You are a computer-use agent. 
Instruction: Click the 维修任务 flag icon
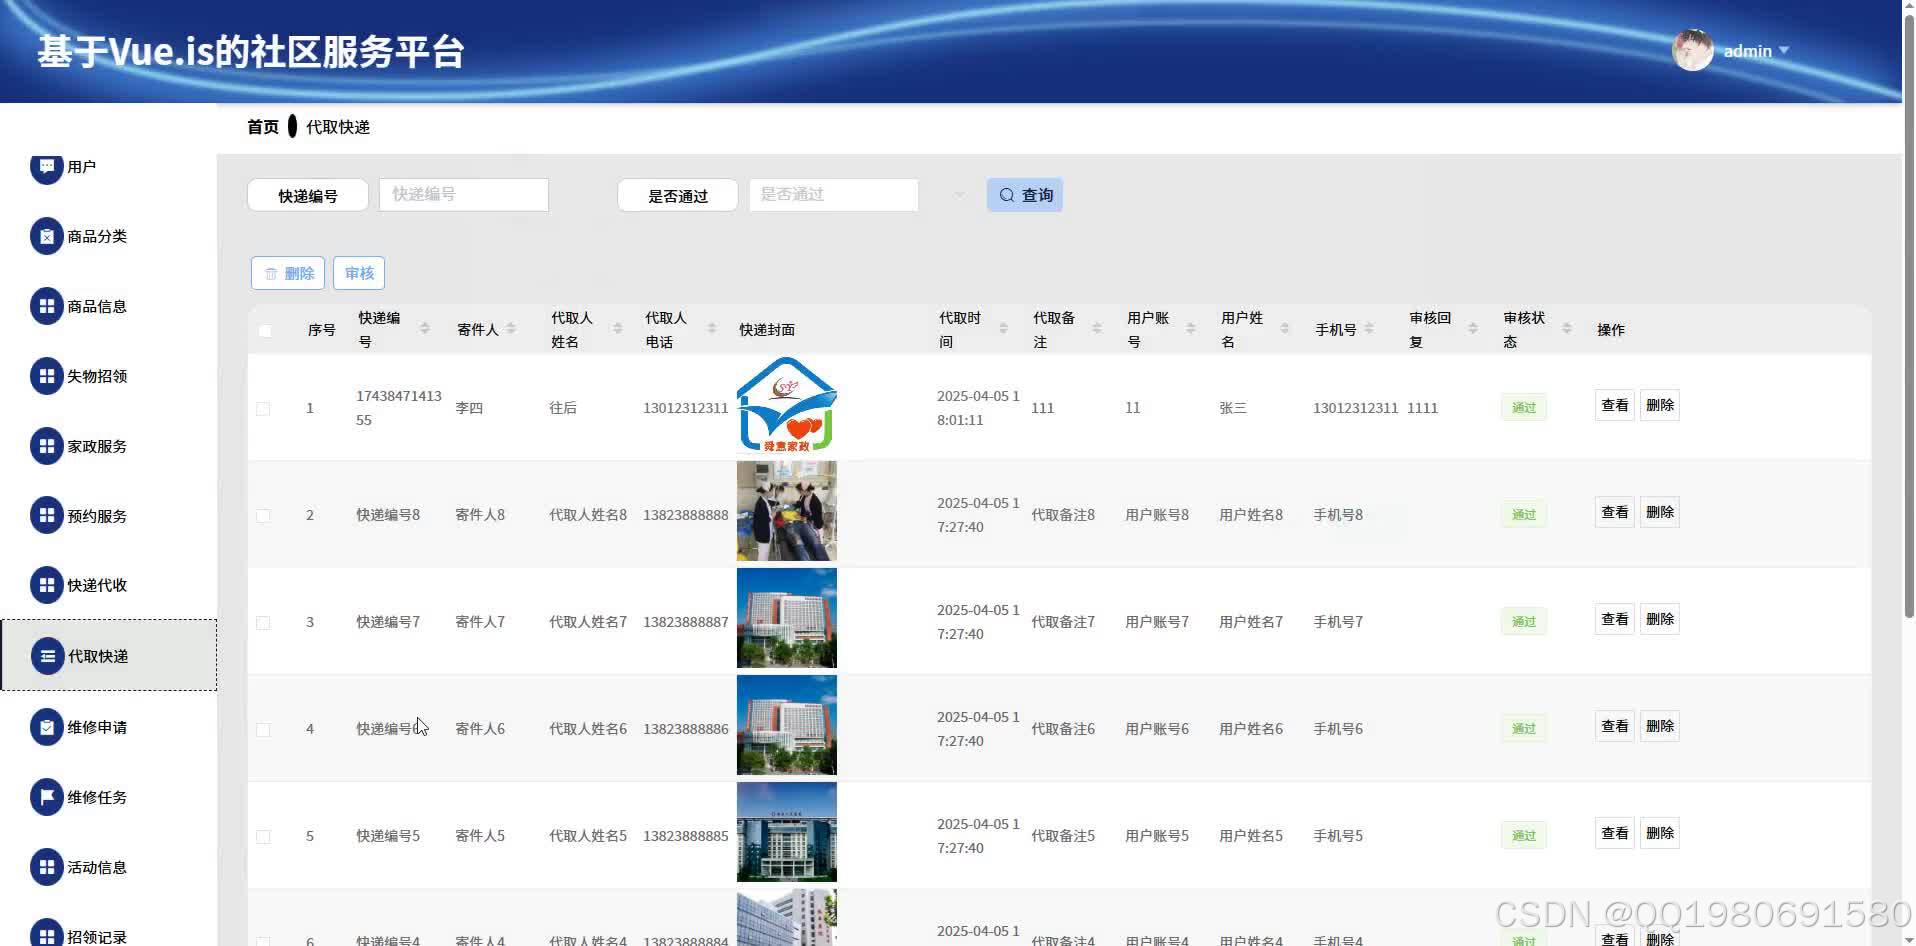(x=47, y=797)
